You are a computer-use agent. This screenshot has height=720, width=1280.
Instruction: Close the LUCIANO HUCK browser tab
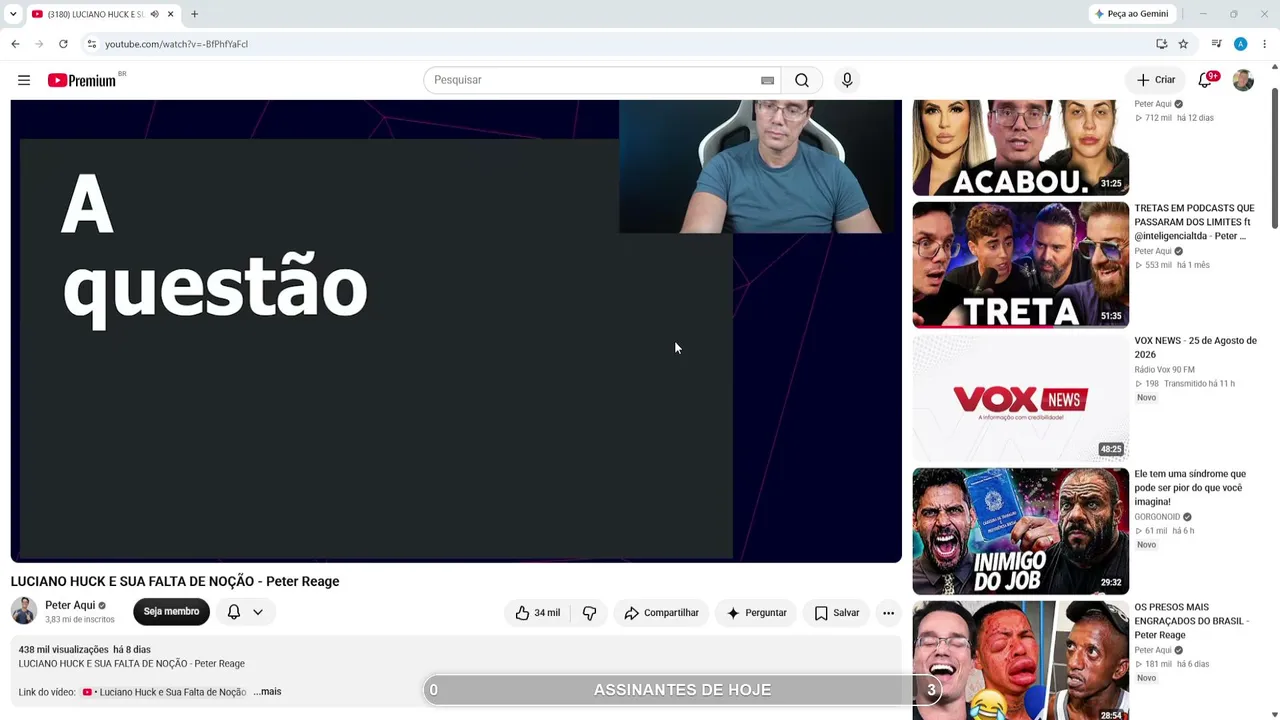(171, 14)
